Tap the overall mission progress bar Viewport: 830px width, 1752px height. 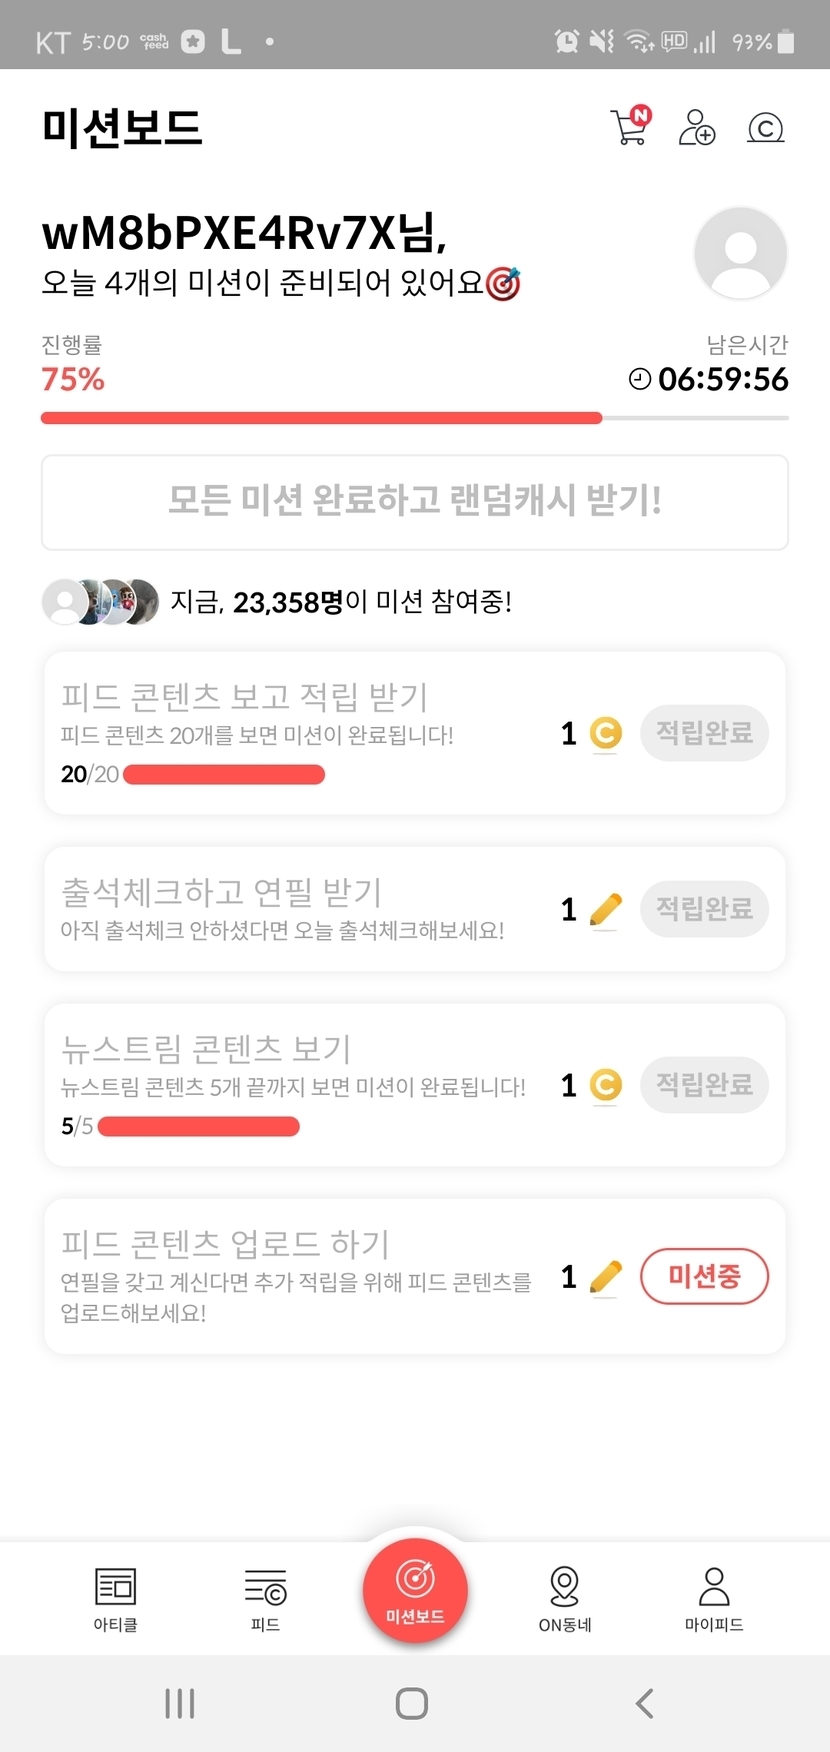pyautogui.click(x=414, y=418)
